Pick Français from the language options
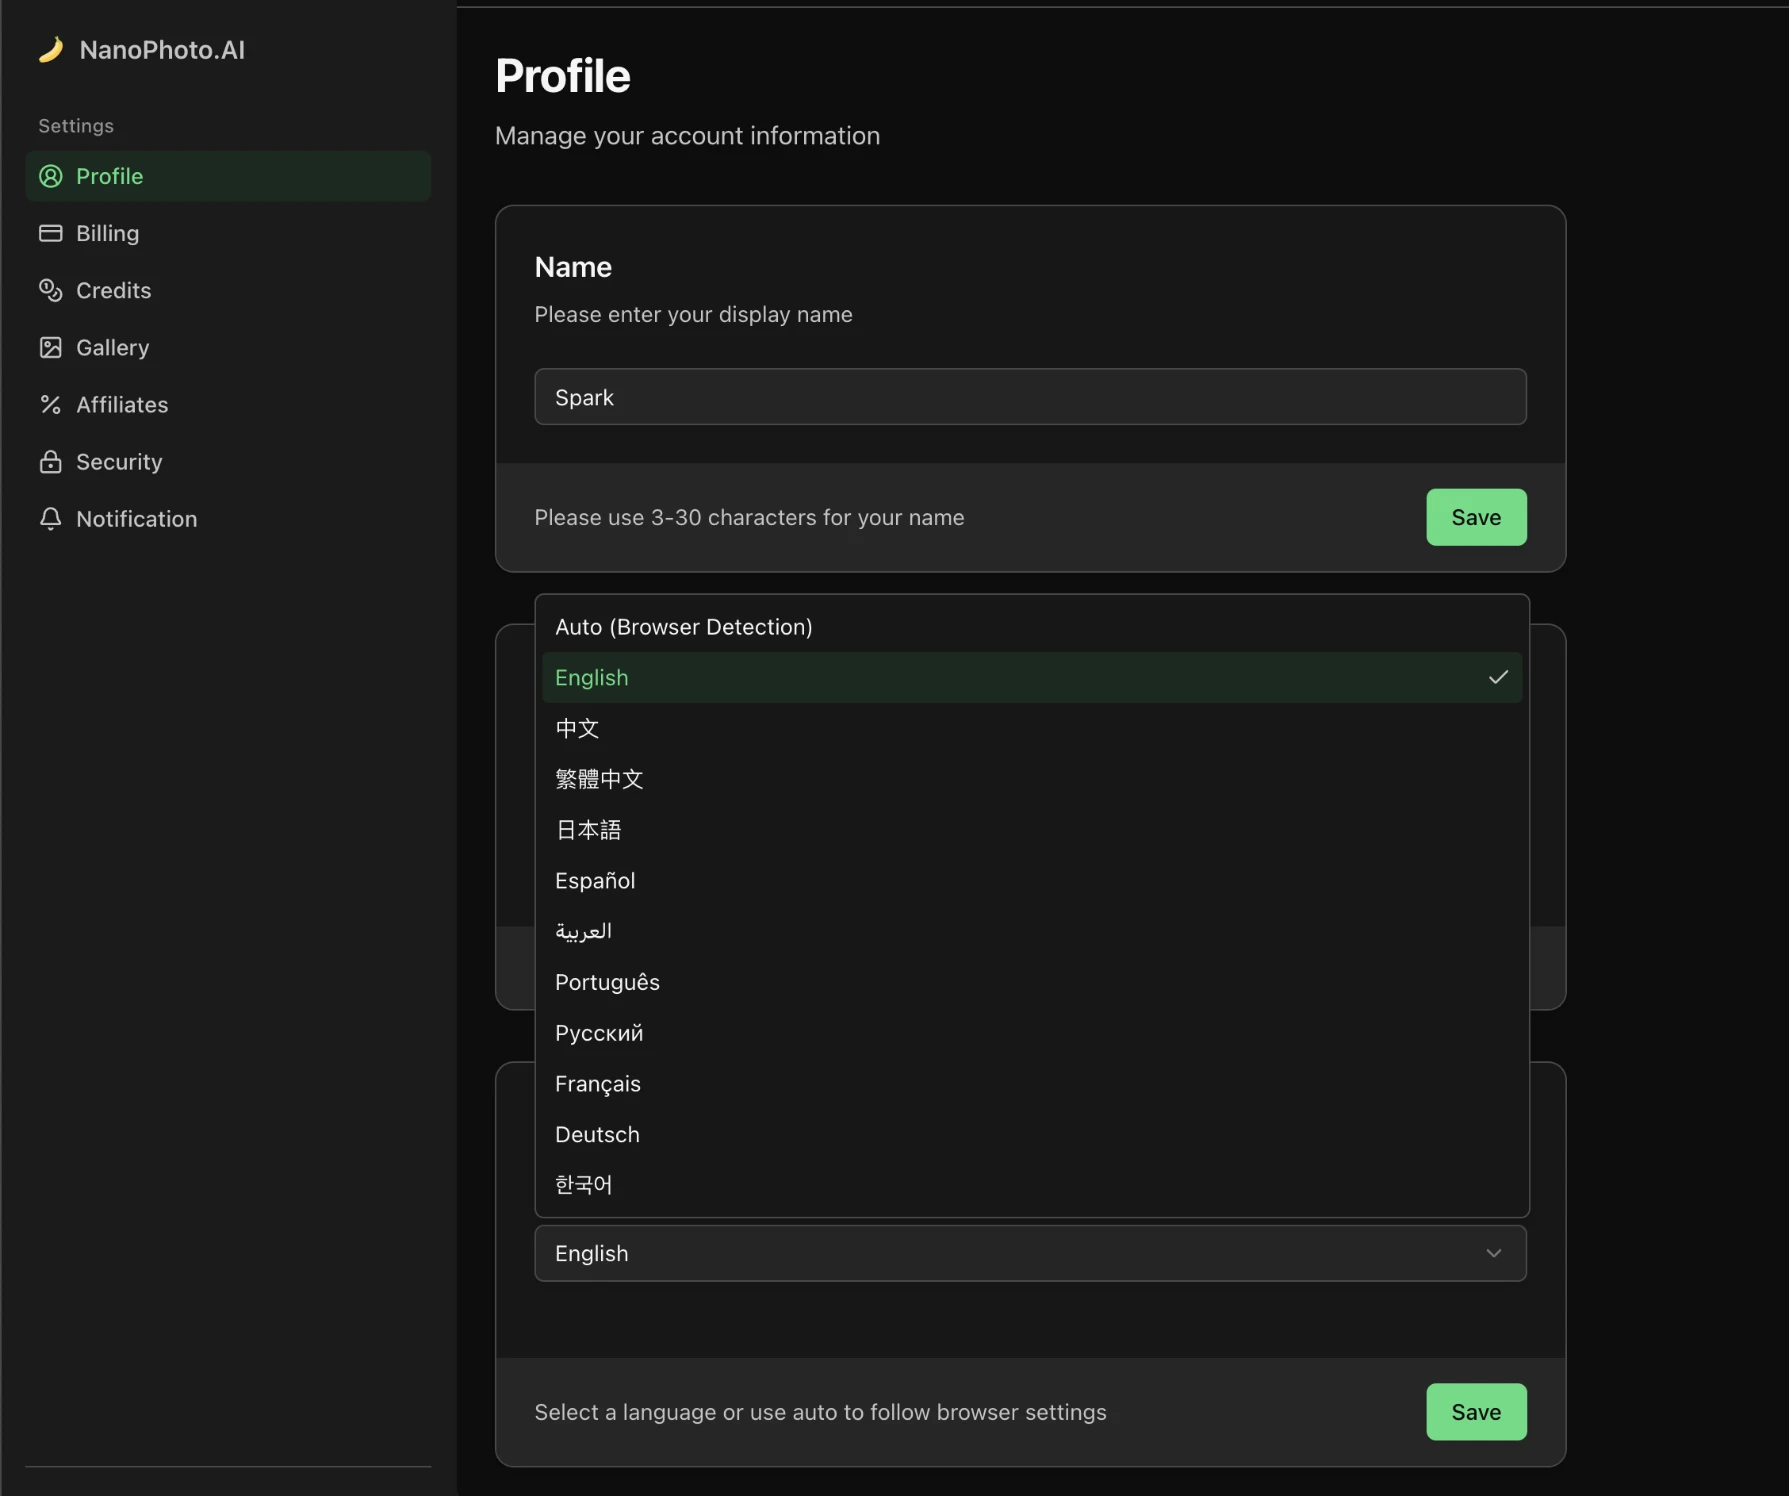 tap(597, 1083)
